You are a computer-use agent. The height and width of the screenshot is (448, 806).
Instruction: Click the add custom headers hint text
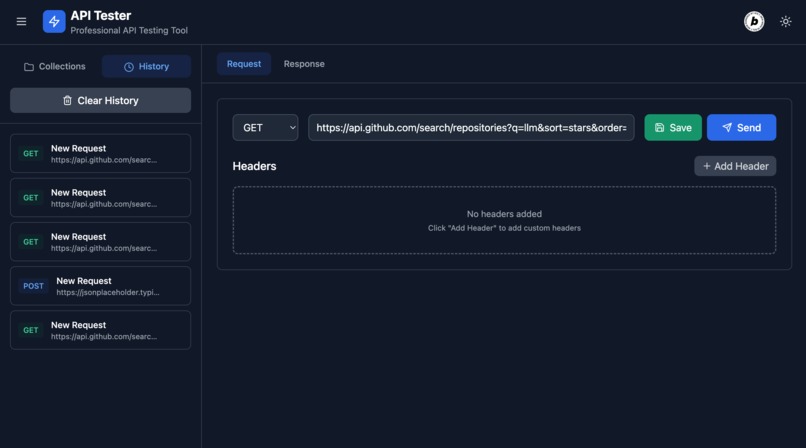[x=504, y=228]
